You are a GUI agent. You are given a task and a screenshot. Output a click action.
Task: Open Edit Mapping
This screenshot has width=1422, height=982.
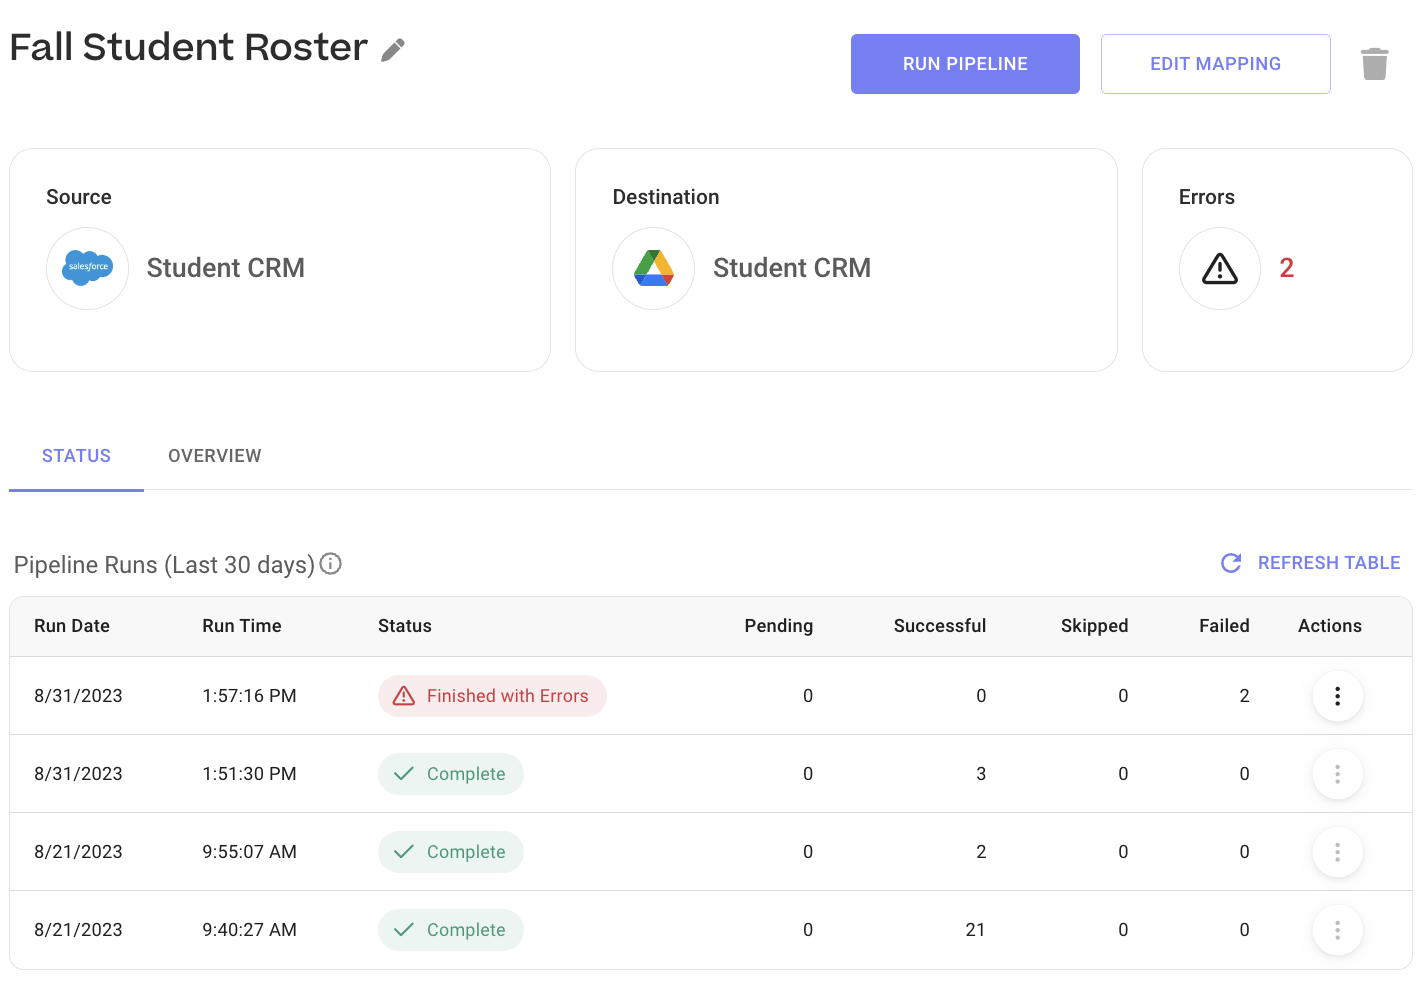[x=1215, y=64]
